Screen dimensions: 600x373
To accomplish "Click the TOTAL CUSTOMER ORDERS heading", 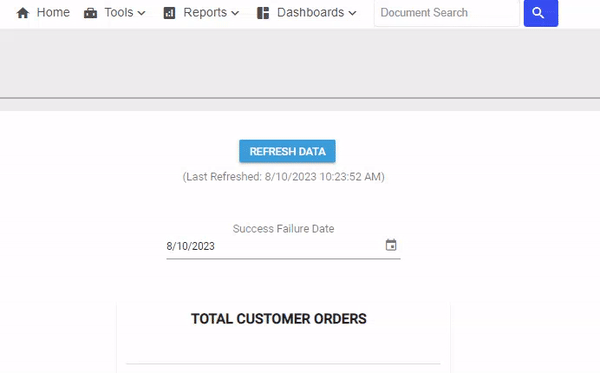I will tap(279, 319).
